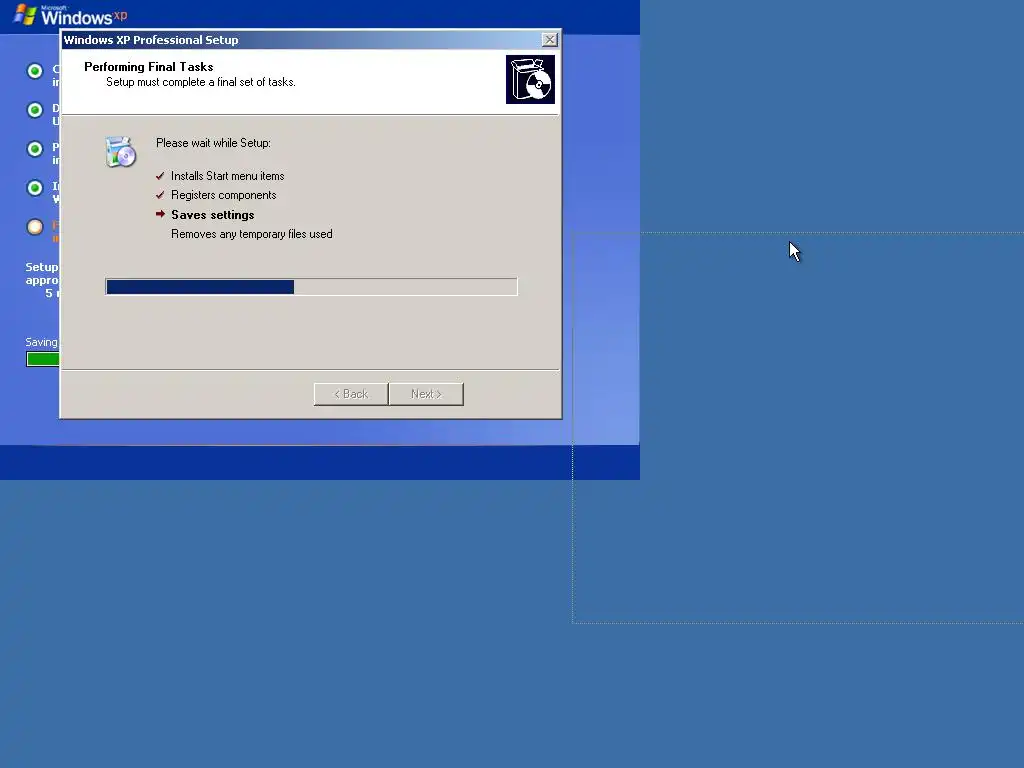Click the red arrow beside Saves settings
1024x768 pixels.
160,214
